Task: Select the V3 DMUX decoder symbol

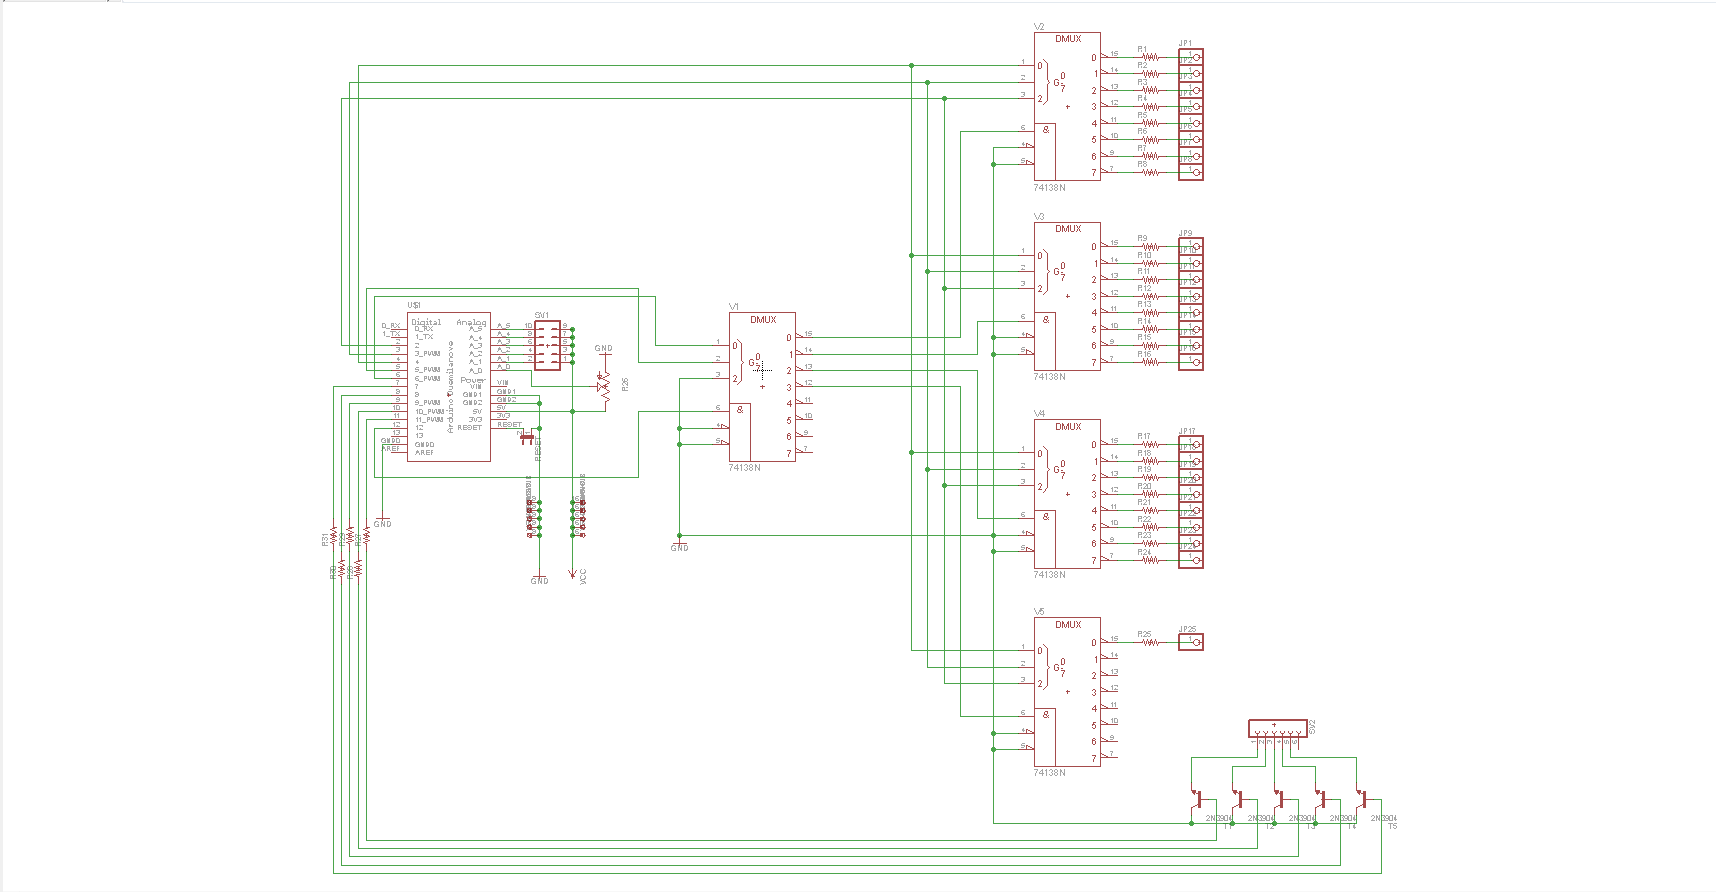Action: click(x=1067, y=296)
